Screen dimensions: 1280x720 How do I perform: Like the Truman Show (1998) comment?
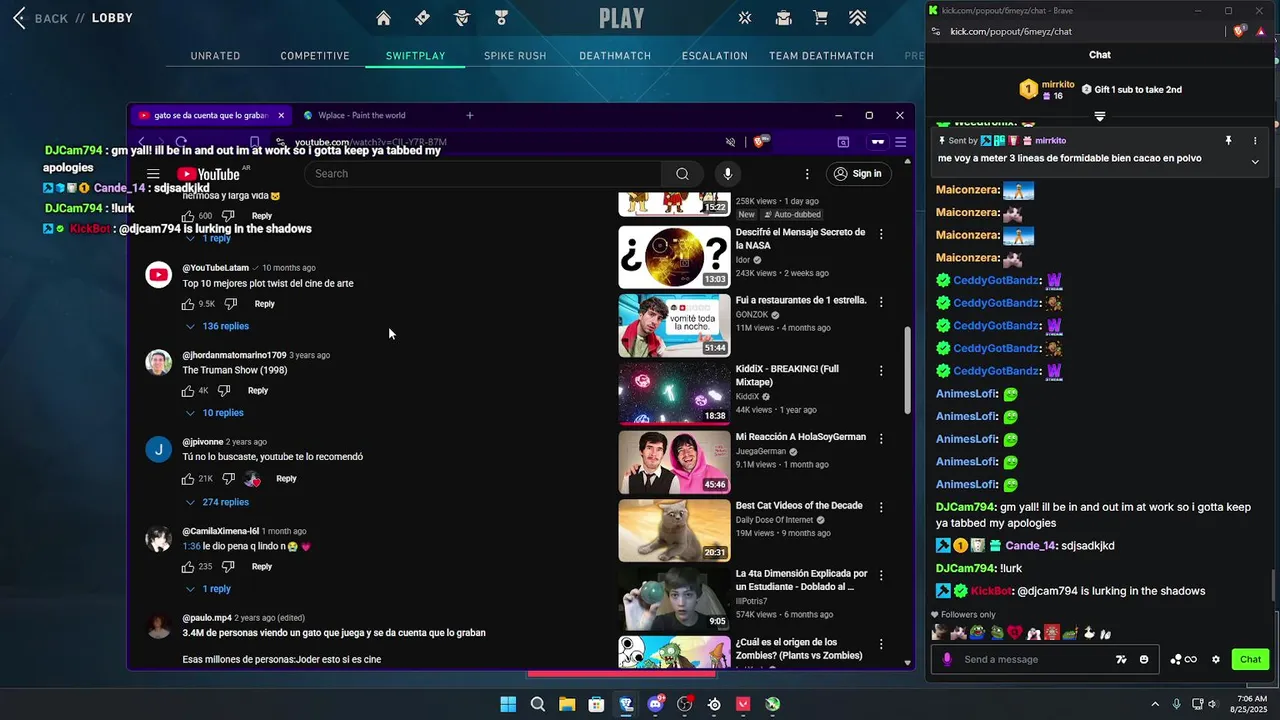(188, 391)
